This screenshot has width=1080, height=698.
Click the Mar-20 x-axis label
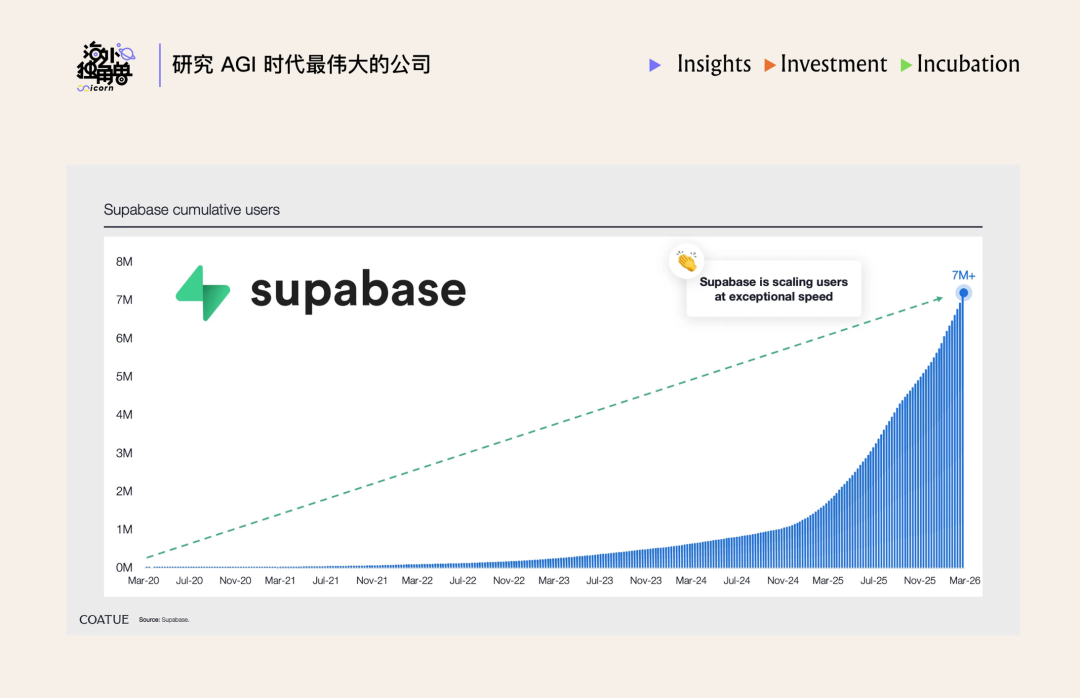(x=143, y=581)
